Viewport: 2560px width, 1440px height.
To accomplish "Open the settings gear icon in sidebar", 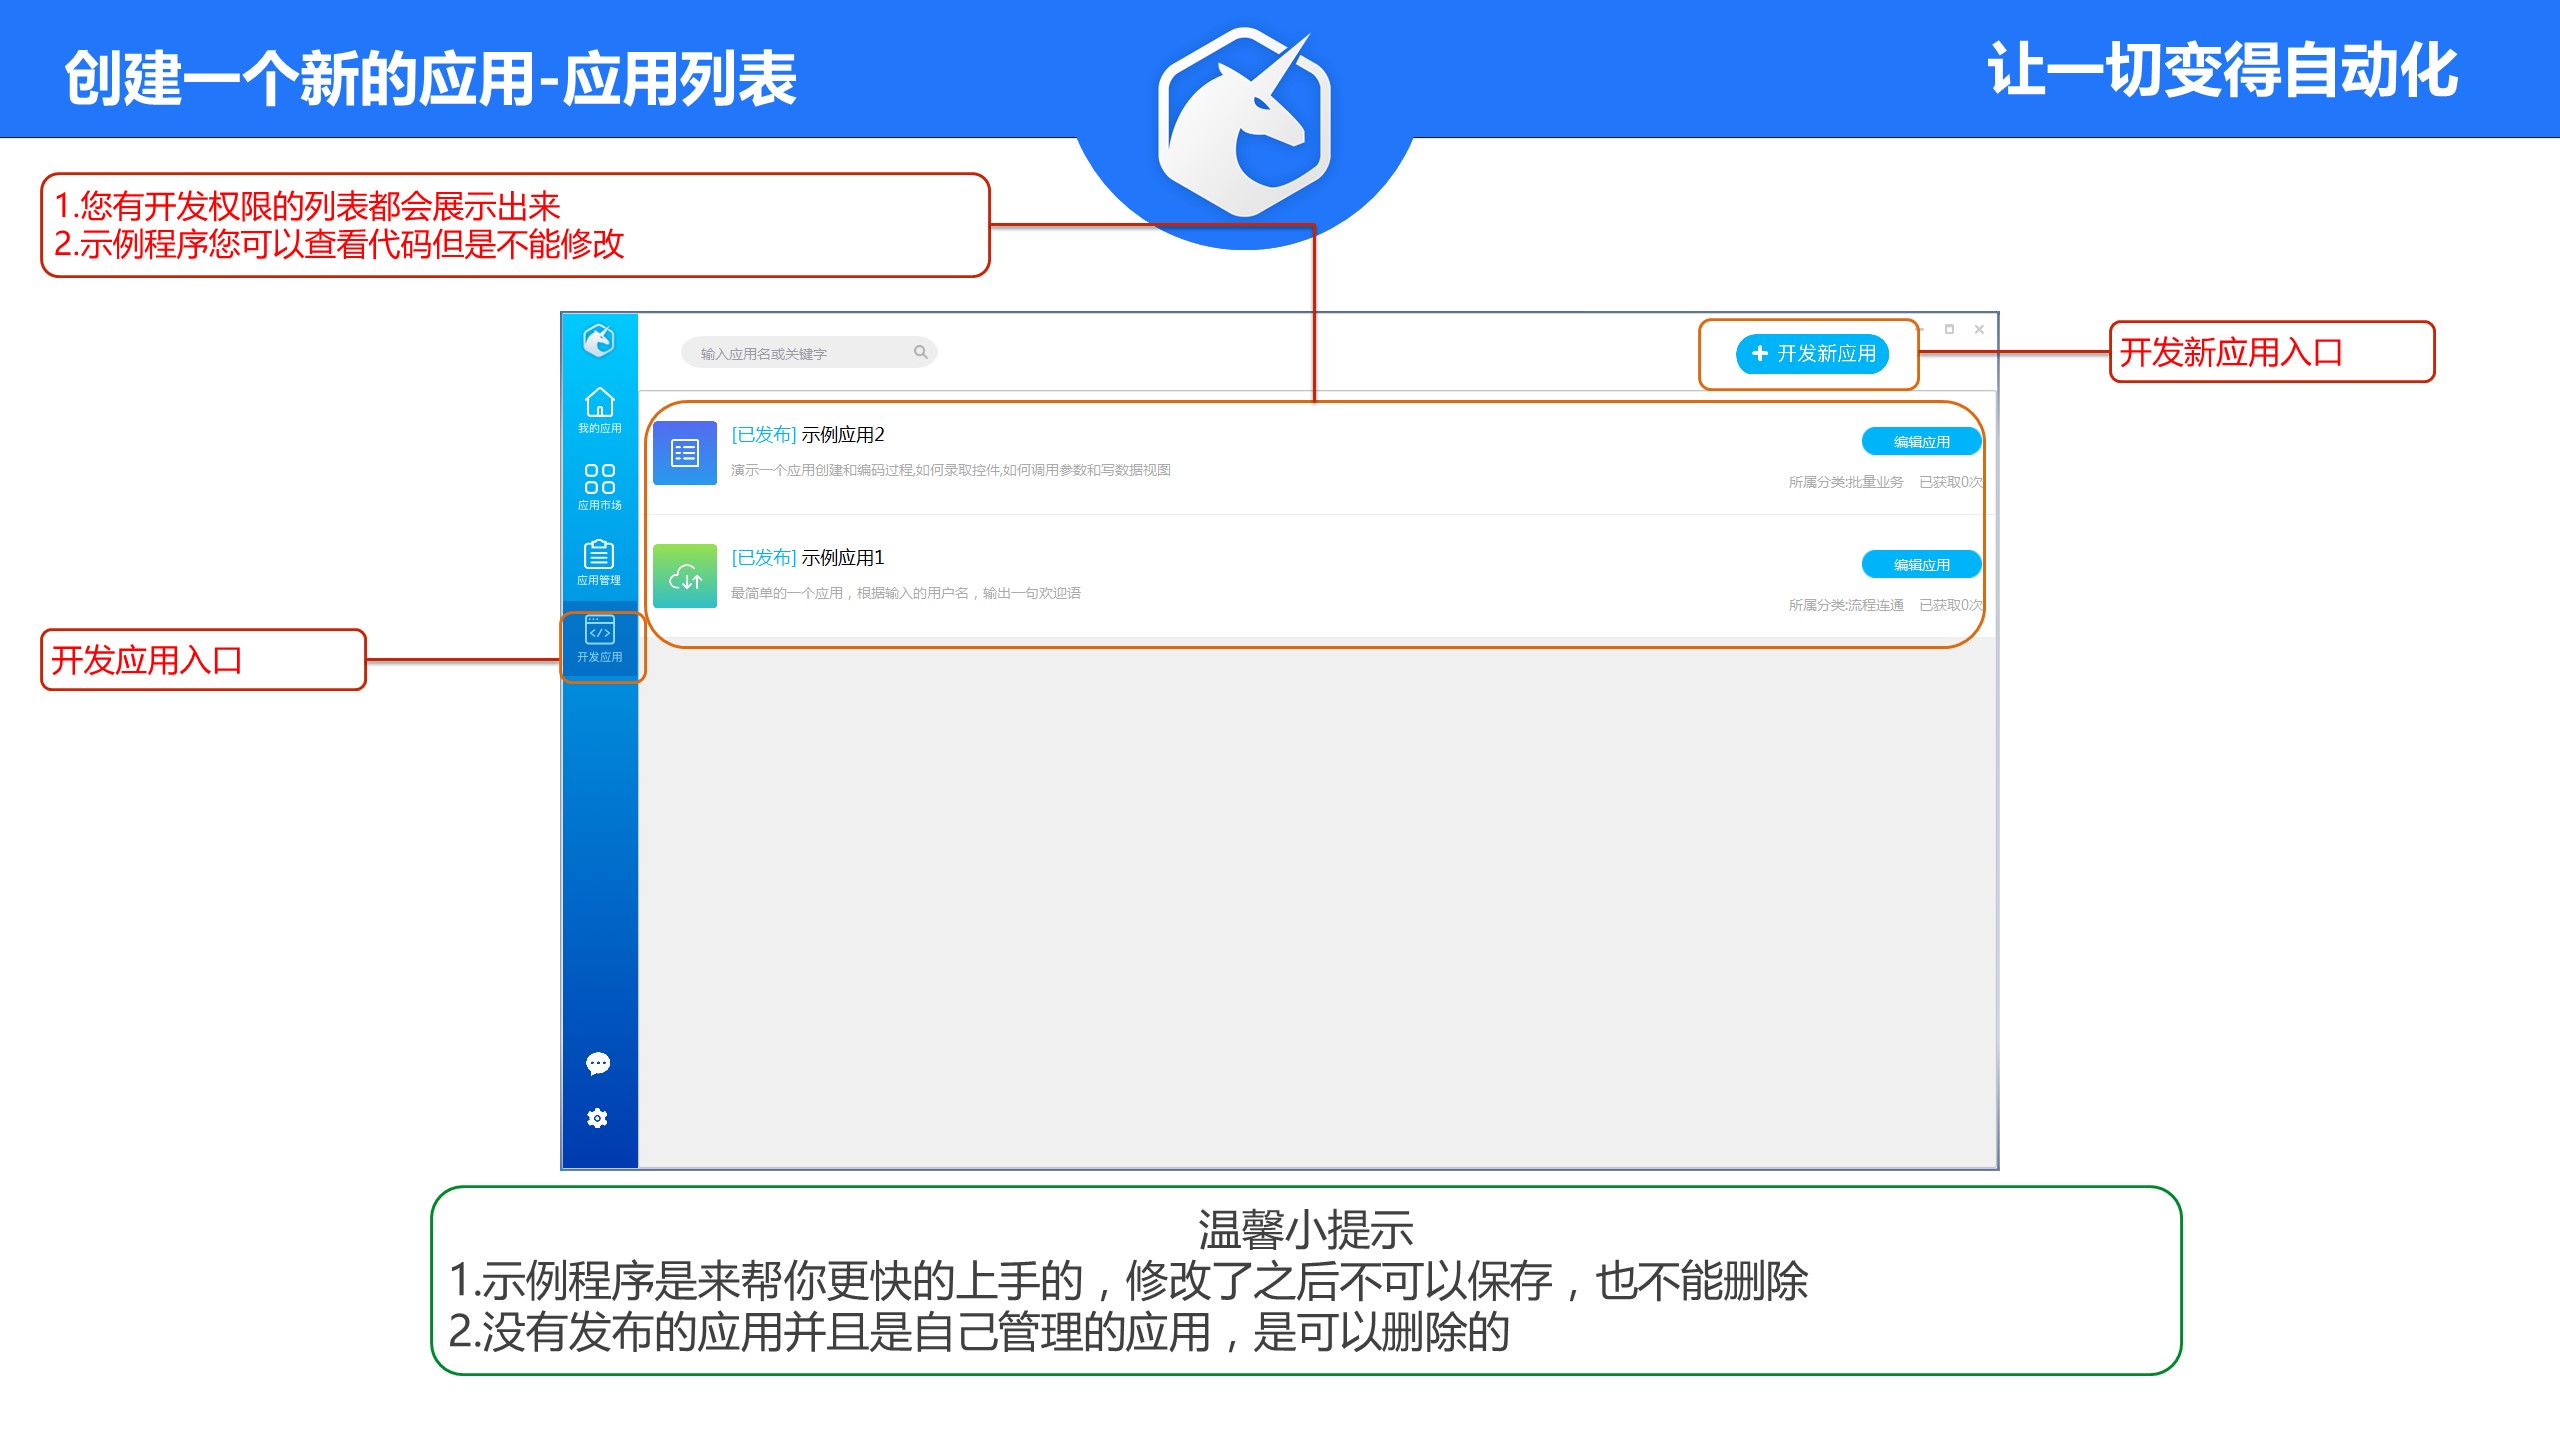I will click(598, 1118).
